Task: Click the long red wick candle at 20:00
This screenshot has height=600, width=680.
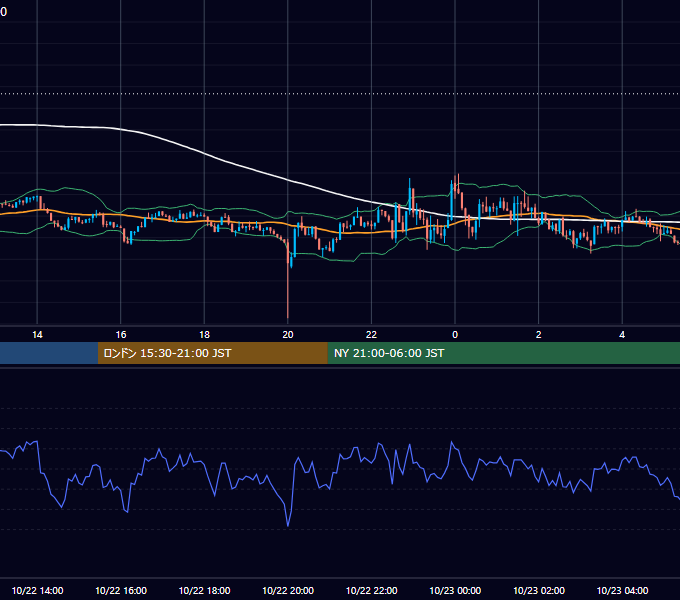Action: [288, 280]
